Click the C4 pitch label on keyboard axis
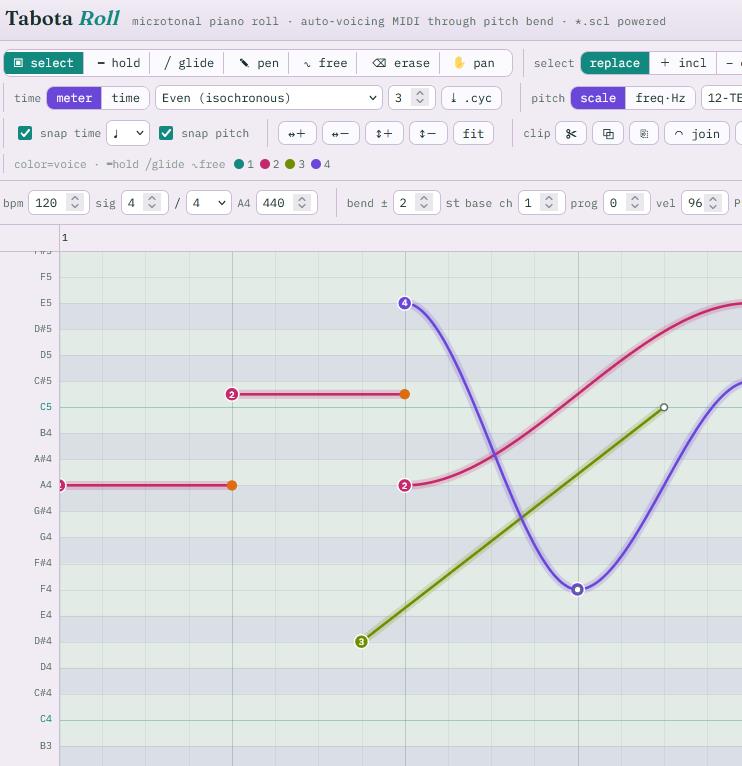Image resolution: width=742 pixels, height=766 pixels. tap(46, 719)
